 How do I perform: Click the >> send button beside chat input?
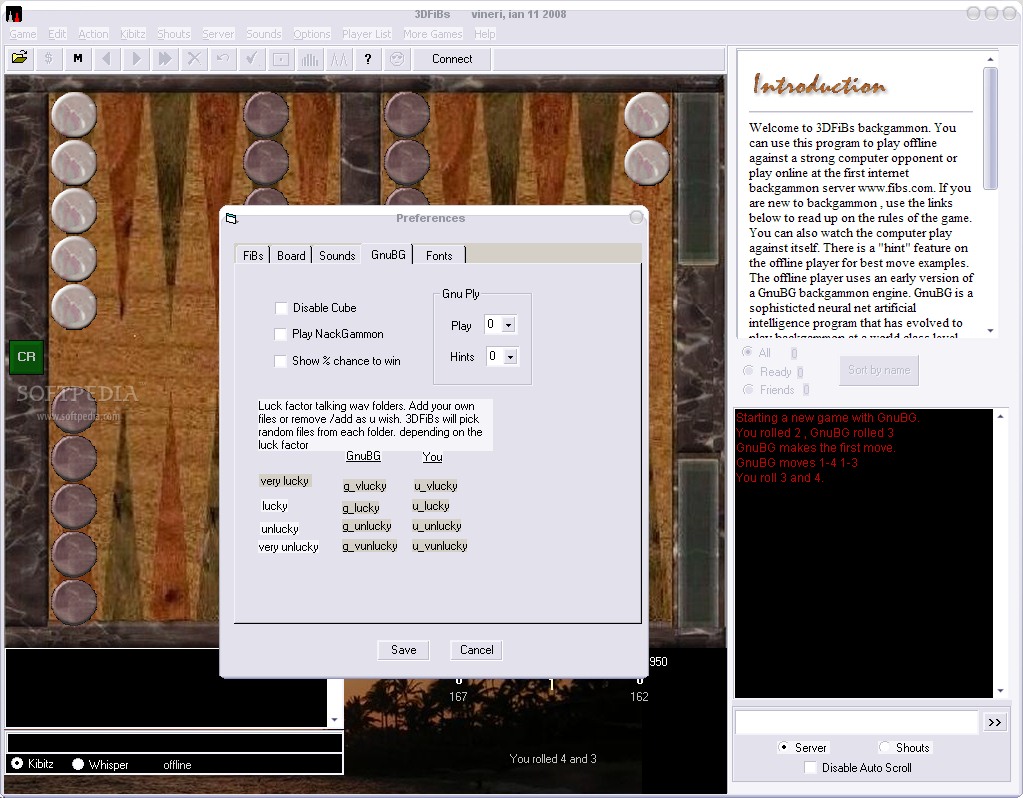[x=994, y=722]
